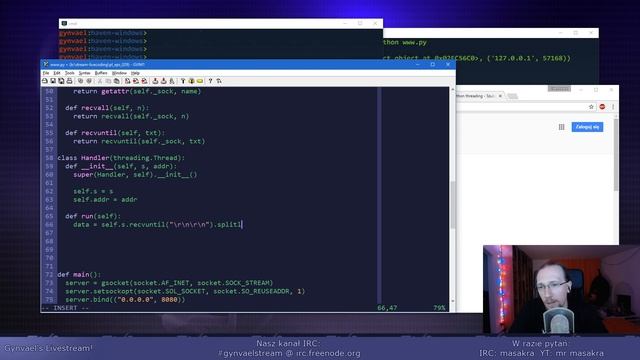Click the Find Next toolbar icon
The image size is (640, 360).
pos(136,81)
